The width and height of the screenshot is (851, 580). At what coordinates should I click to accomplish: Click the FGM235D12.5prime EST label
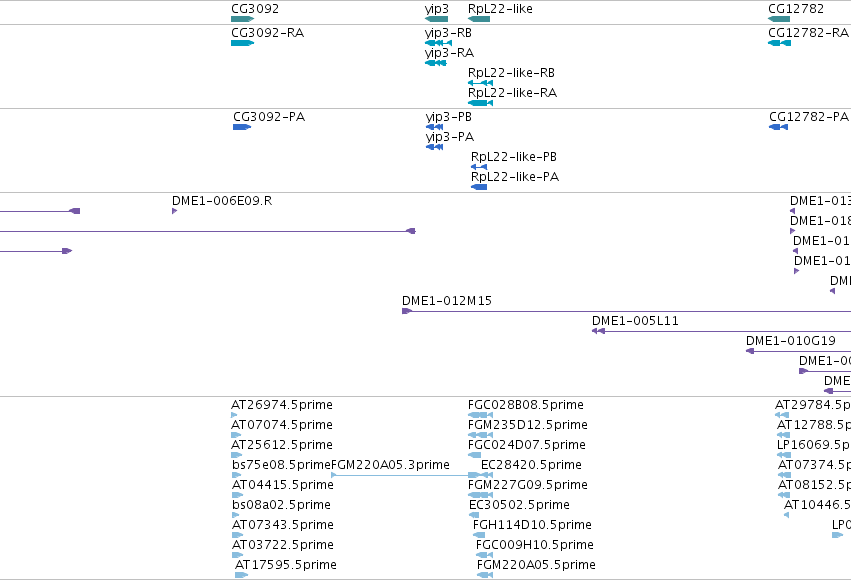(x=528, y=425)
